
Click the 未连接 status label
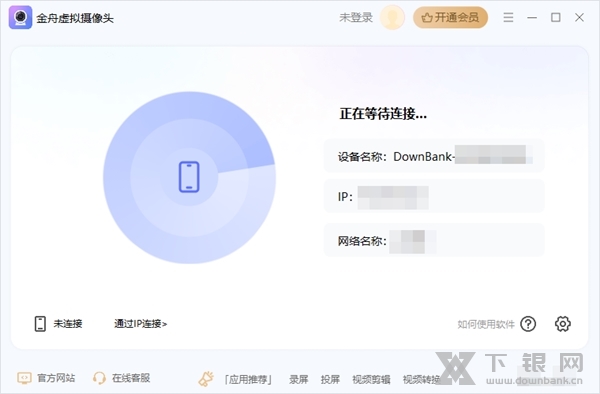(x=68, y=324)
